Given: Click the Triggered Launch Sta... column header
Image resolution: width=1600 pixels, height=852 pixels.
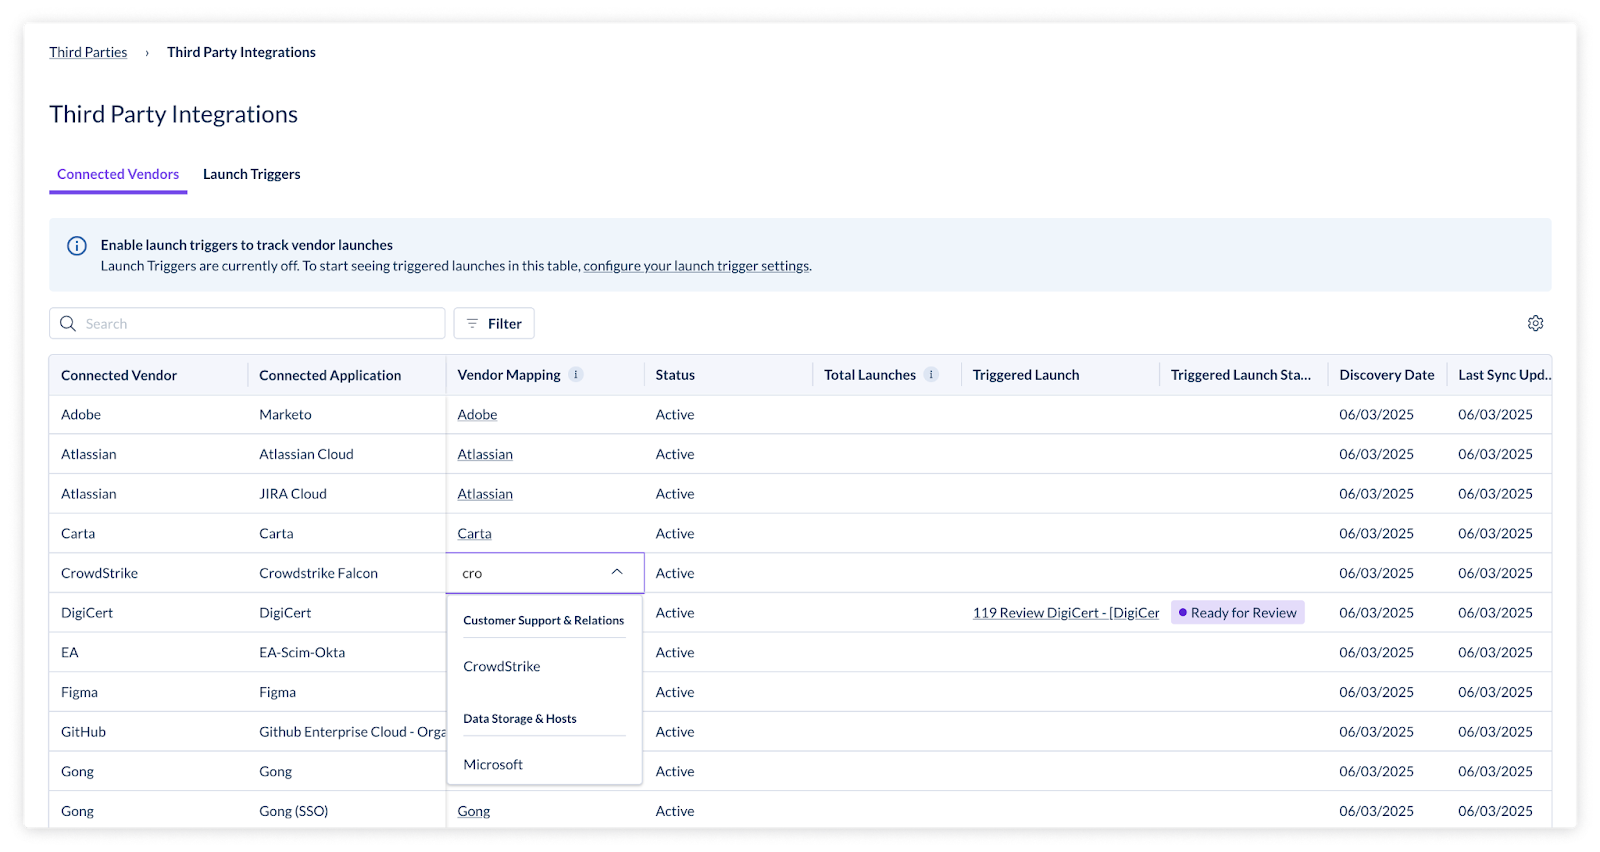Looking at the screenshot, I should click(1241, 375).
